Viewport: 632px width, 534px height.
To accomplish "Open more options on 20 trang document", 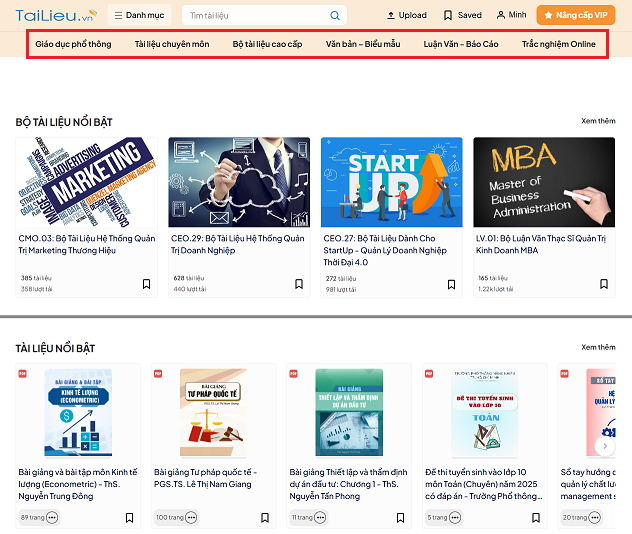I will 595,517.
